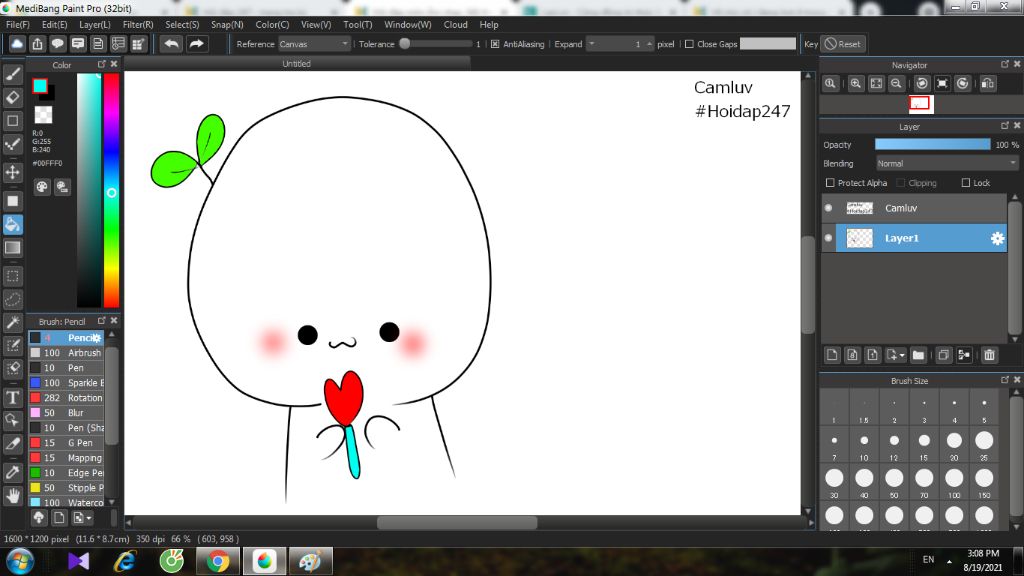
Task: Click the Undo arrow
Action: (x=172, y=44)
